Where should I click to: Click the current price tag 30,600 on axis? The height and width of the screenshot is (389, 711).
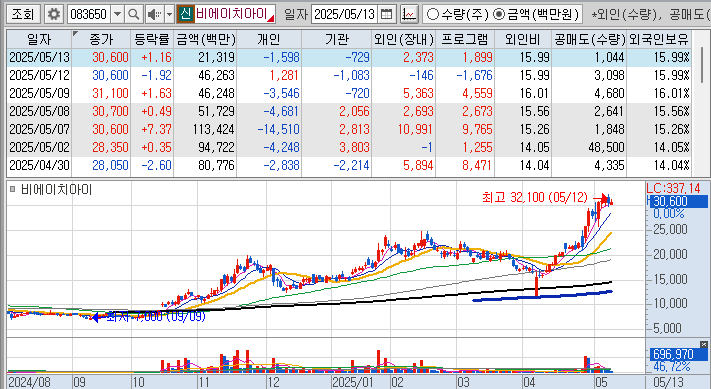[x=678, y=201]
